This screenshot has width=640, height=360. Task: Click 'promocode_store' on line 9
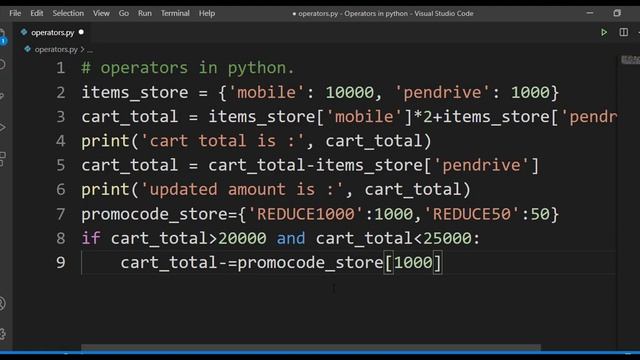click(x=310, y=262)
